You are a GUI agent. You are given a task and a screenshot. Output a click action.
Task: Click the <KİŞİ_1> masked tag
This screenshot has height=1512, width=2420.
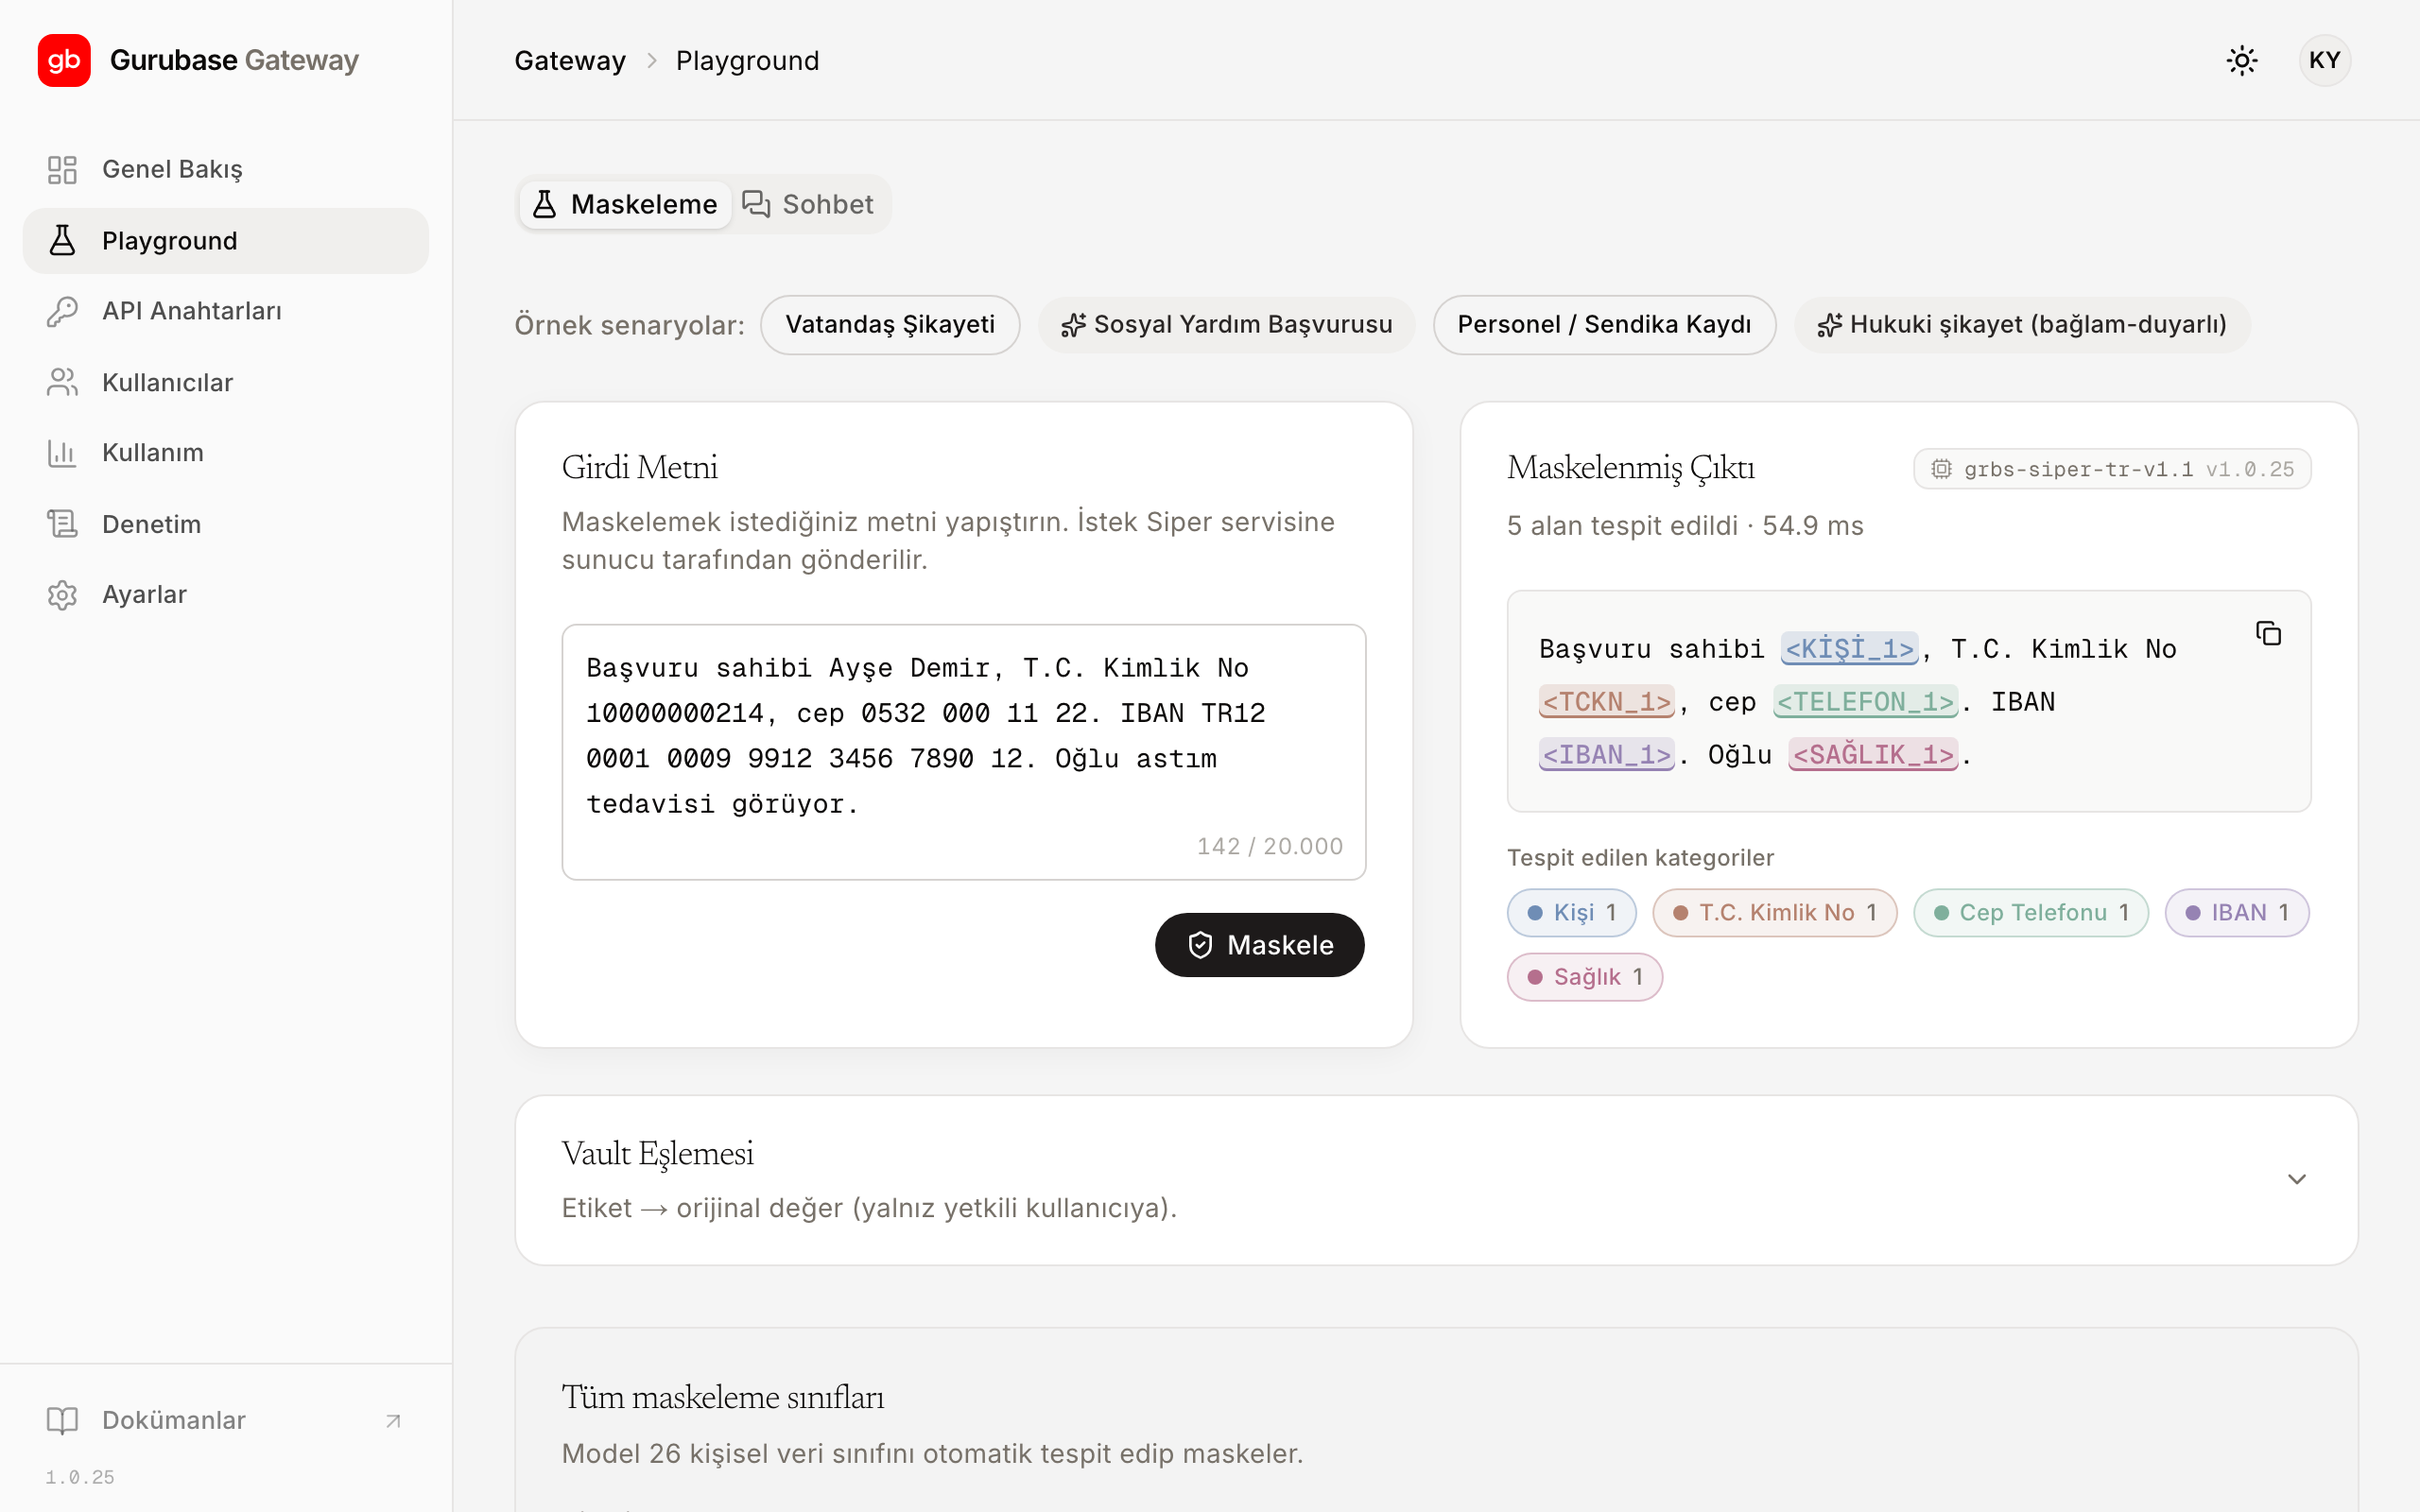[1849, 649]
